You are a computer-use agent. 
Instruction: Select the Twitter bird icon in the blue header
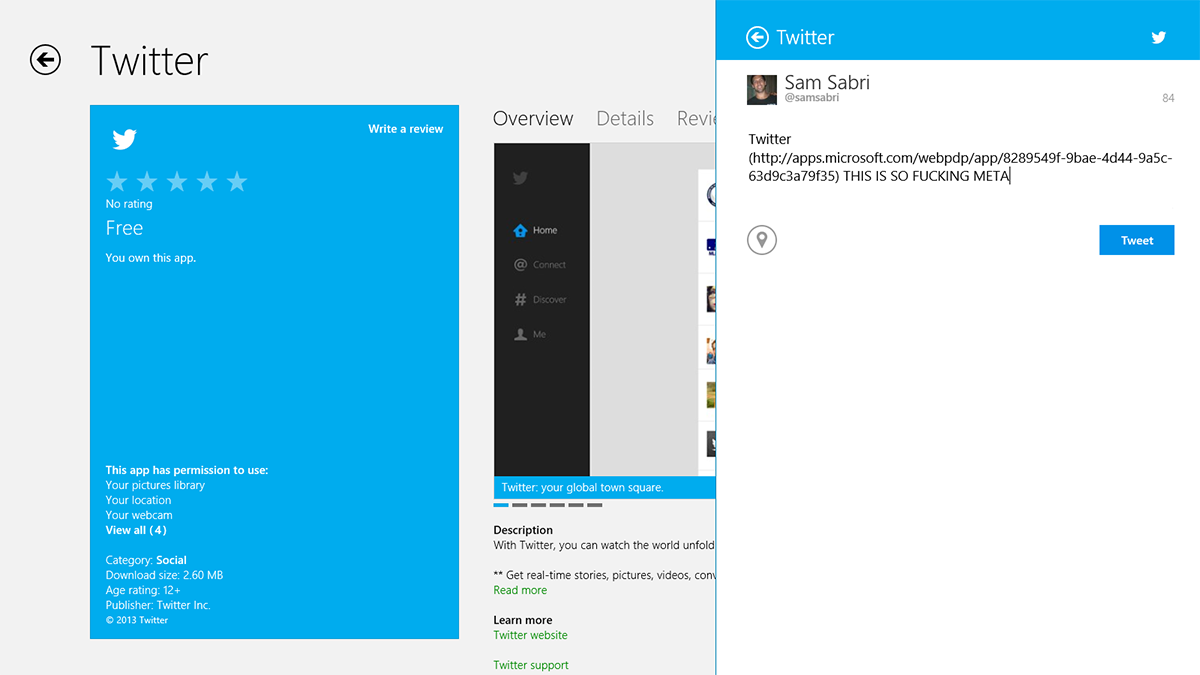1158,37
